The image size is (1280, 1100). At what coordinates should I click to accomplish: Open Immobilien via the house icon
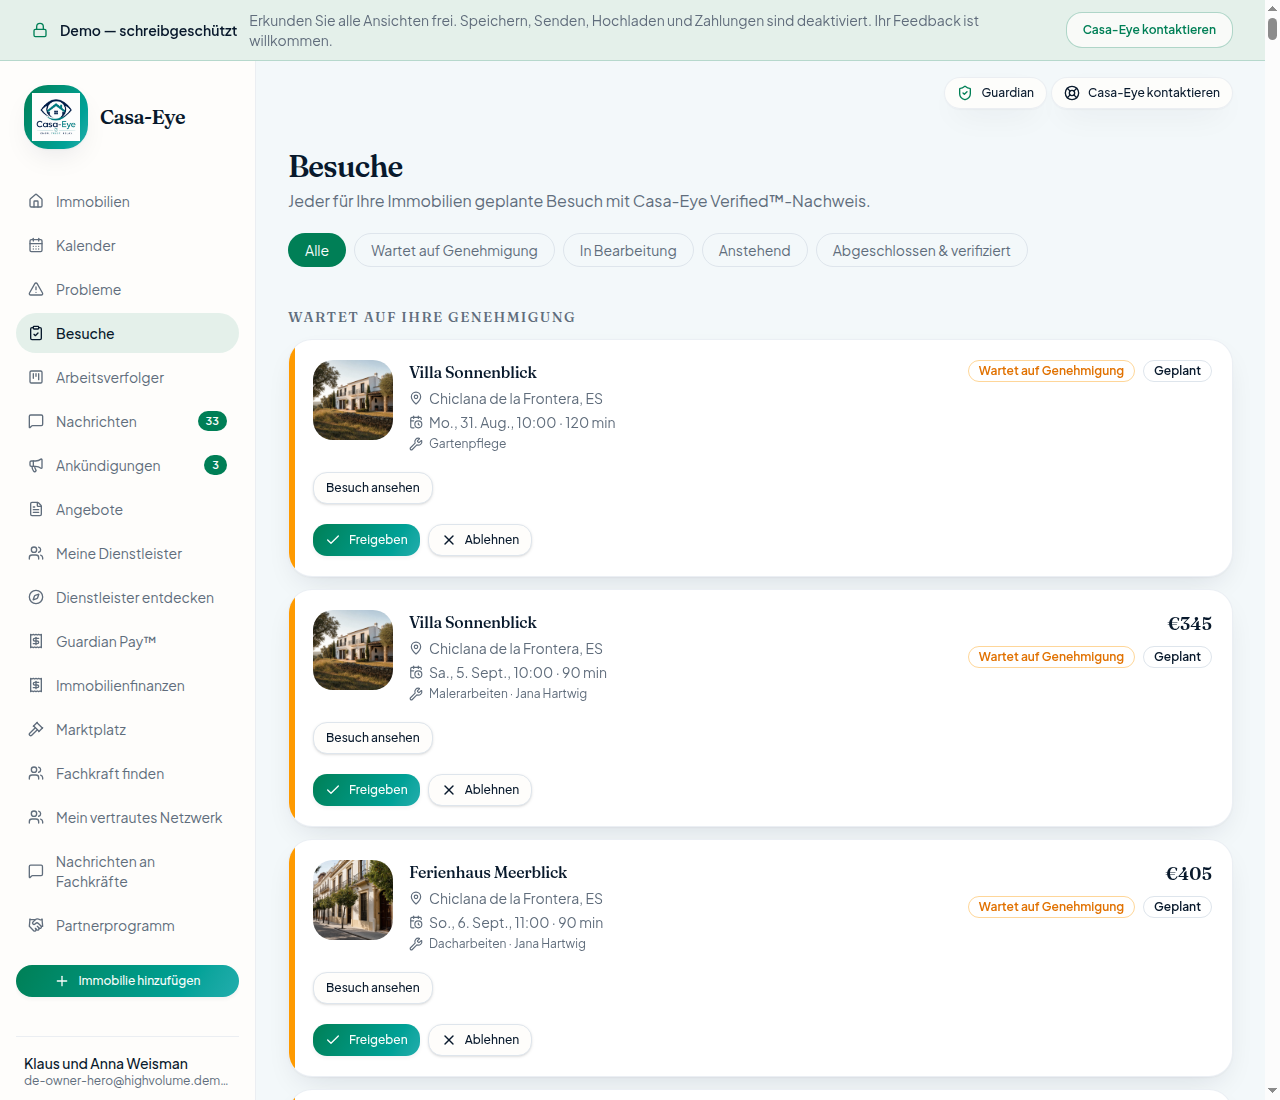(36, 201)
